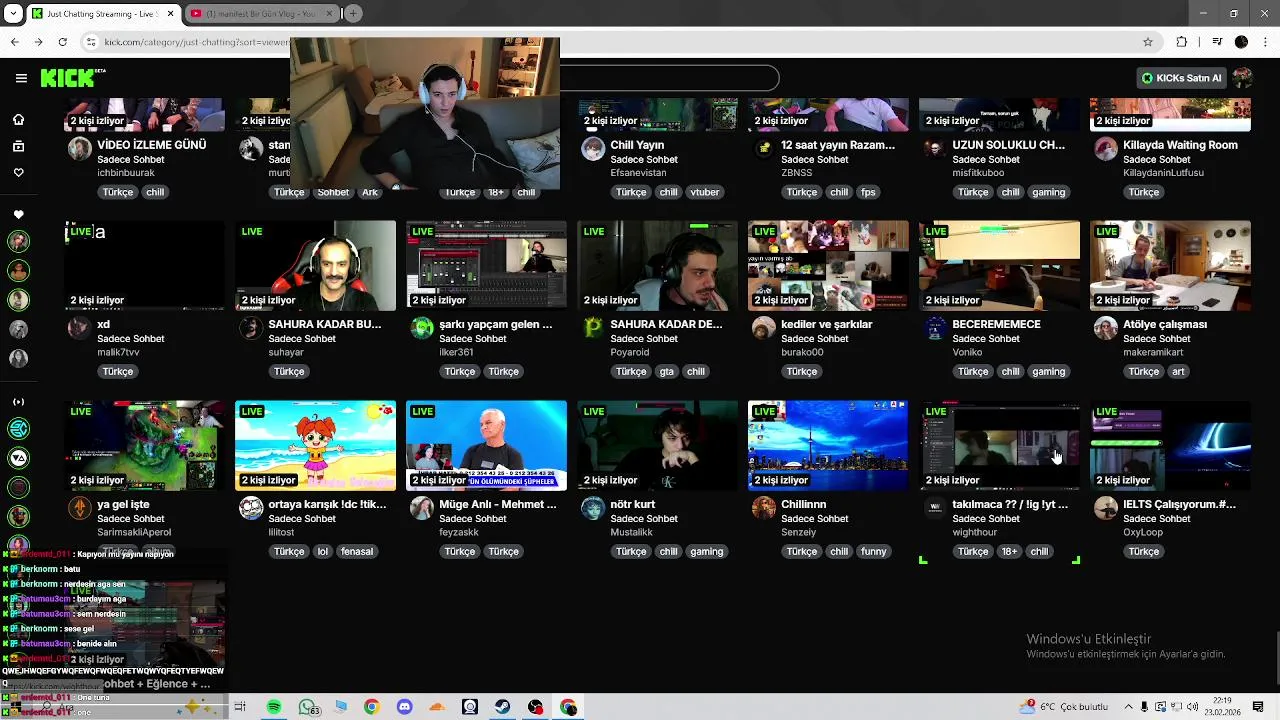Image resolution: width=1280 pixels, height=720 pixels.
Task: Click the sidebar live broadcast icon
Action: pos(18,401)
